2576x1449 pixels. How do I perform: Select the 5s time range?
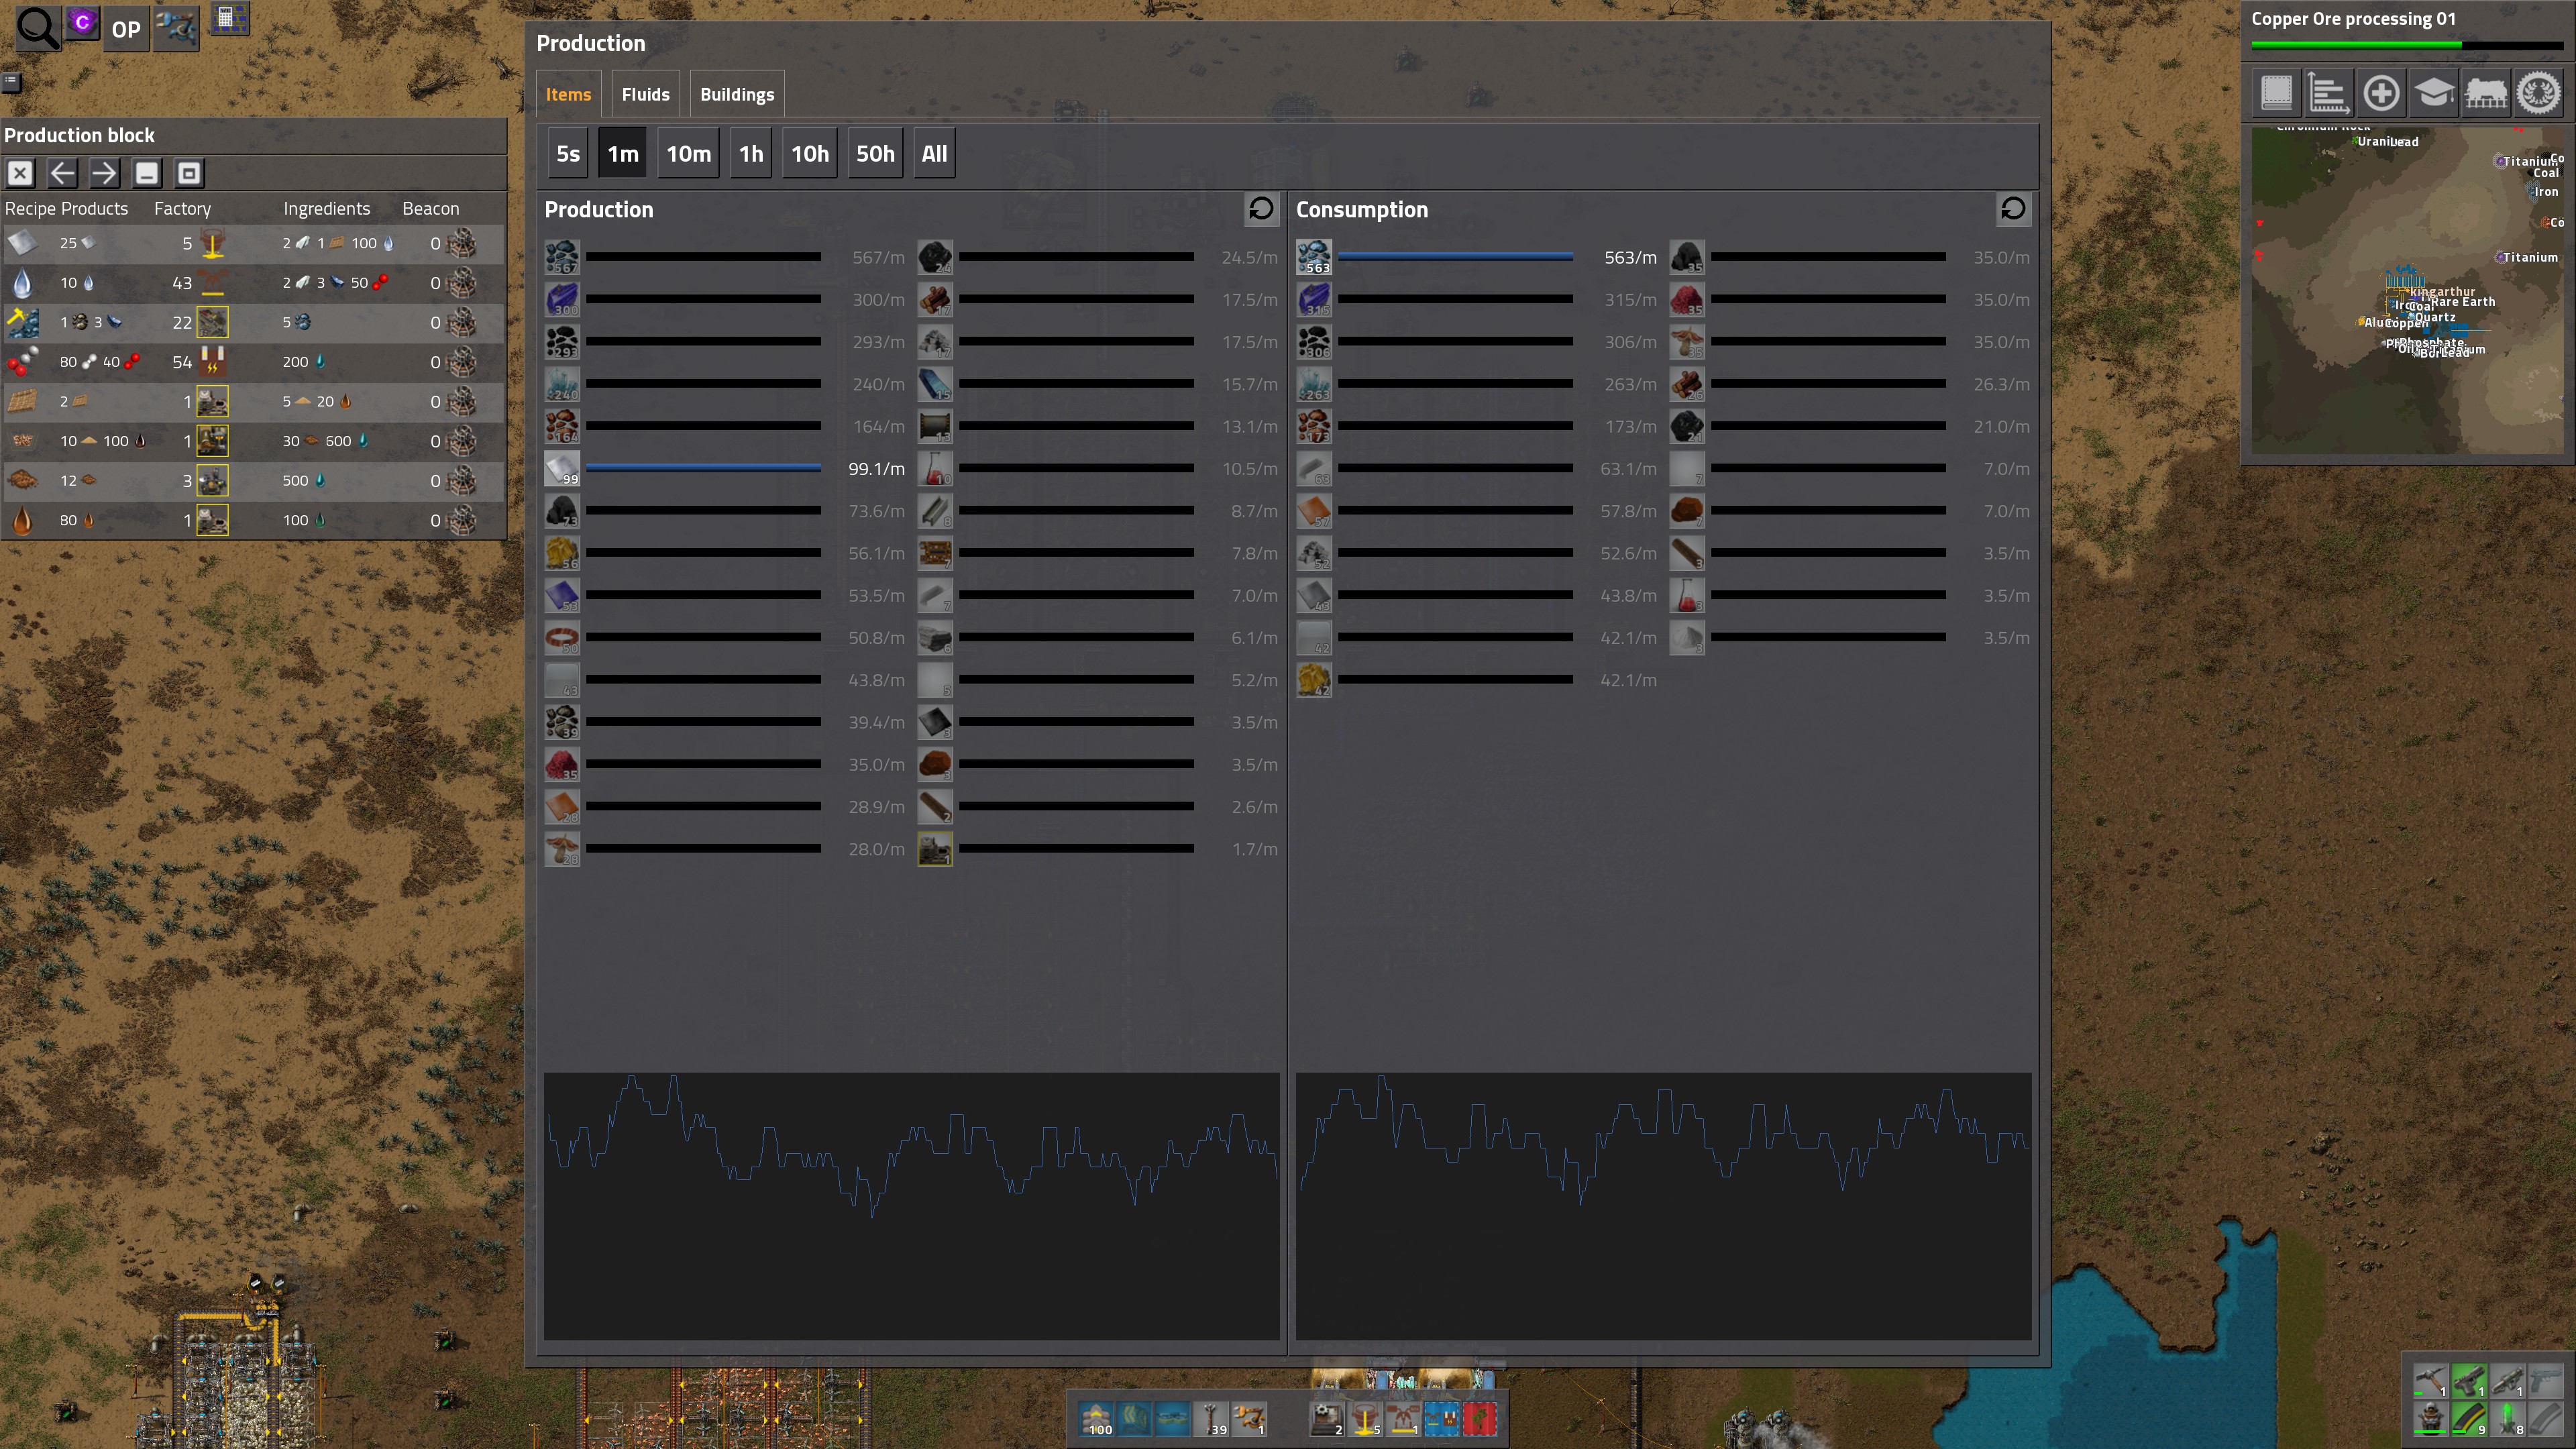pyautogui.click(x=568, y=153)
